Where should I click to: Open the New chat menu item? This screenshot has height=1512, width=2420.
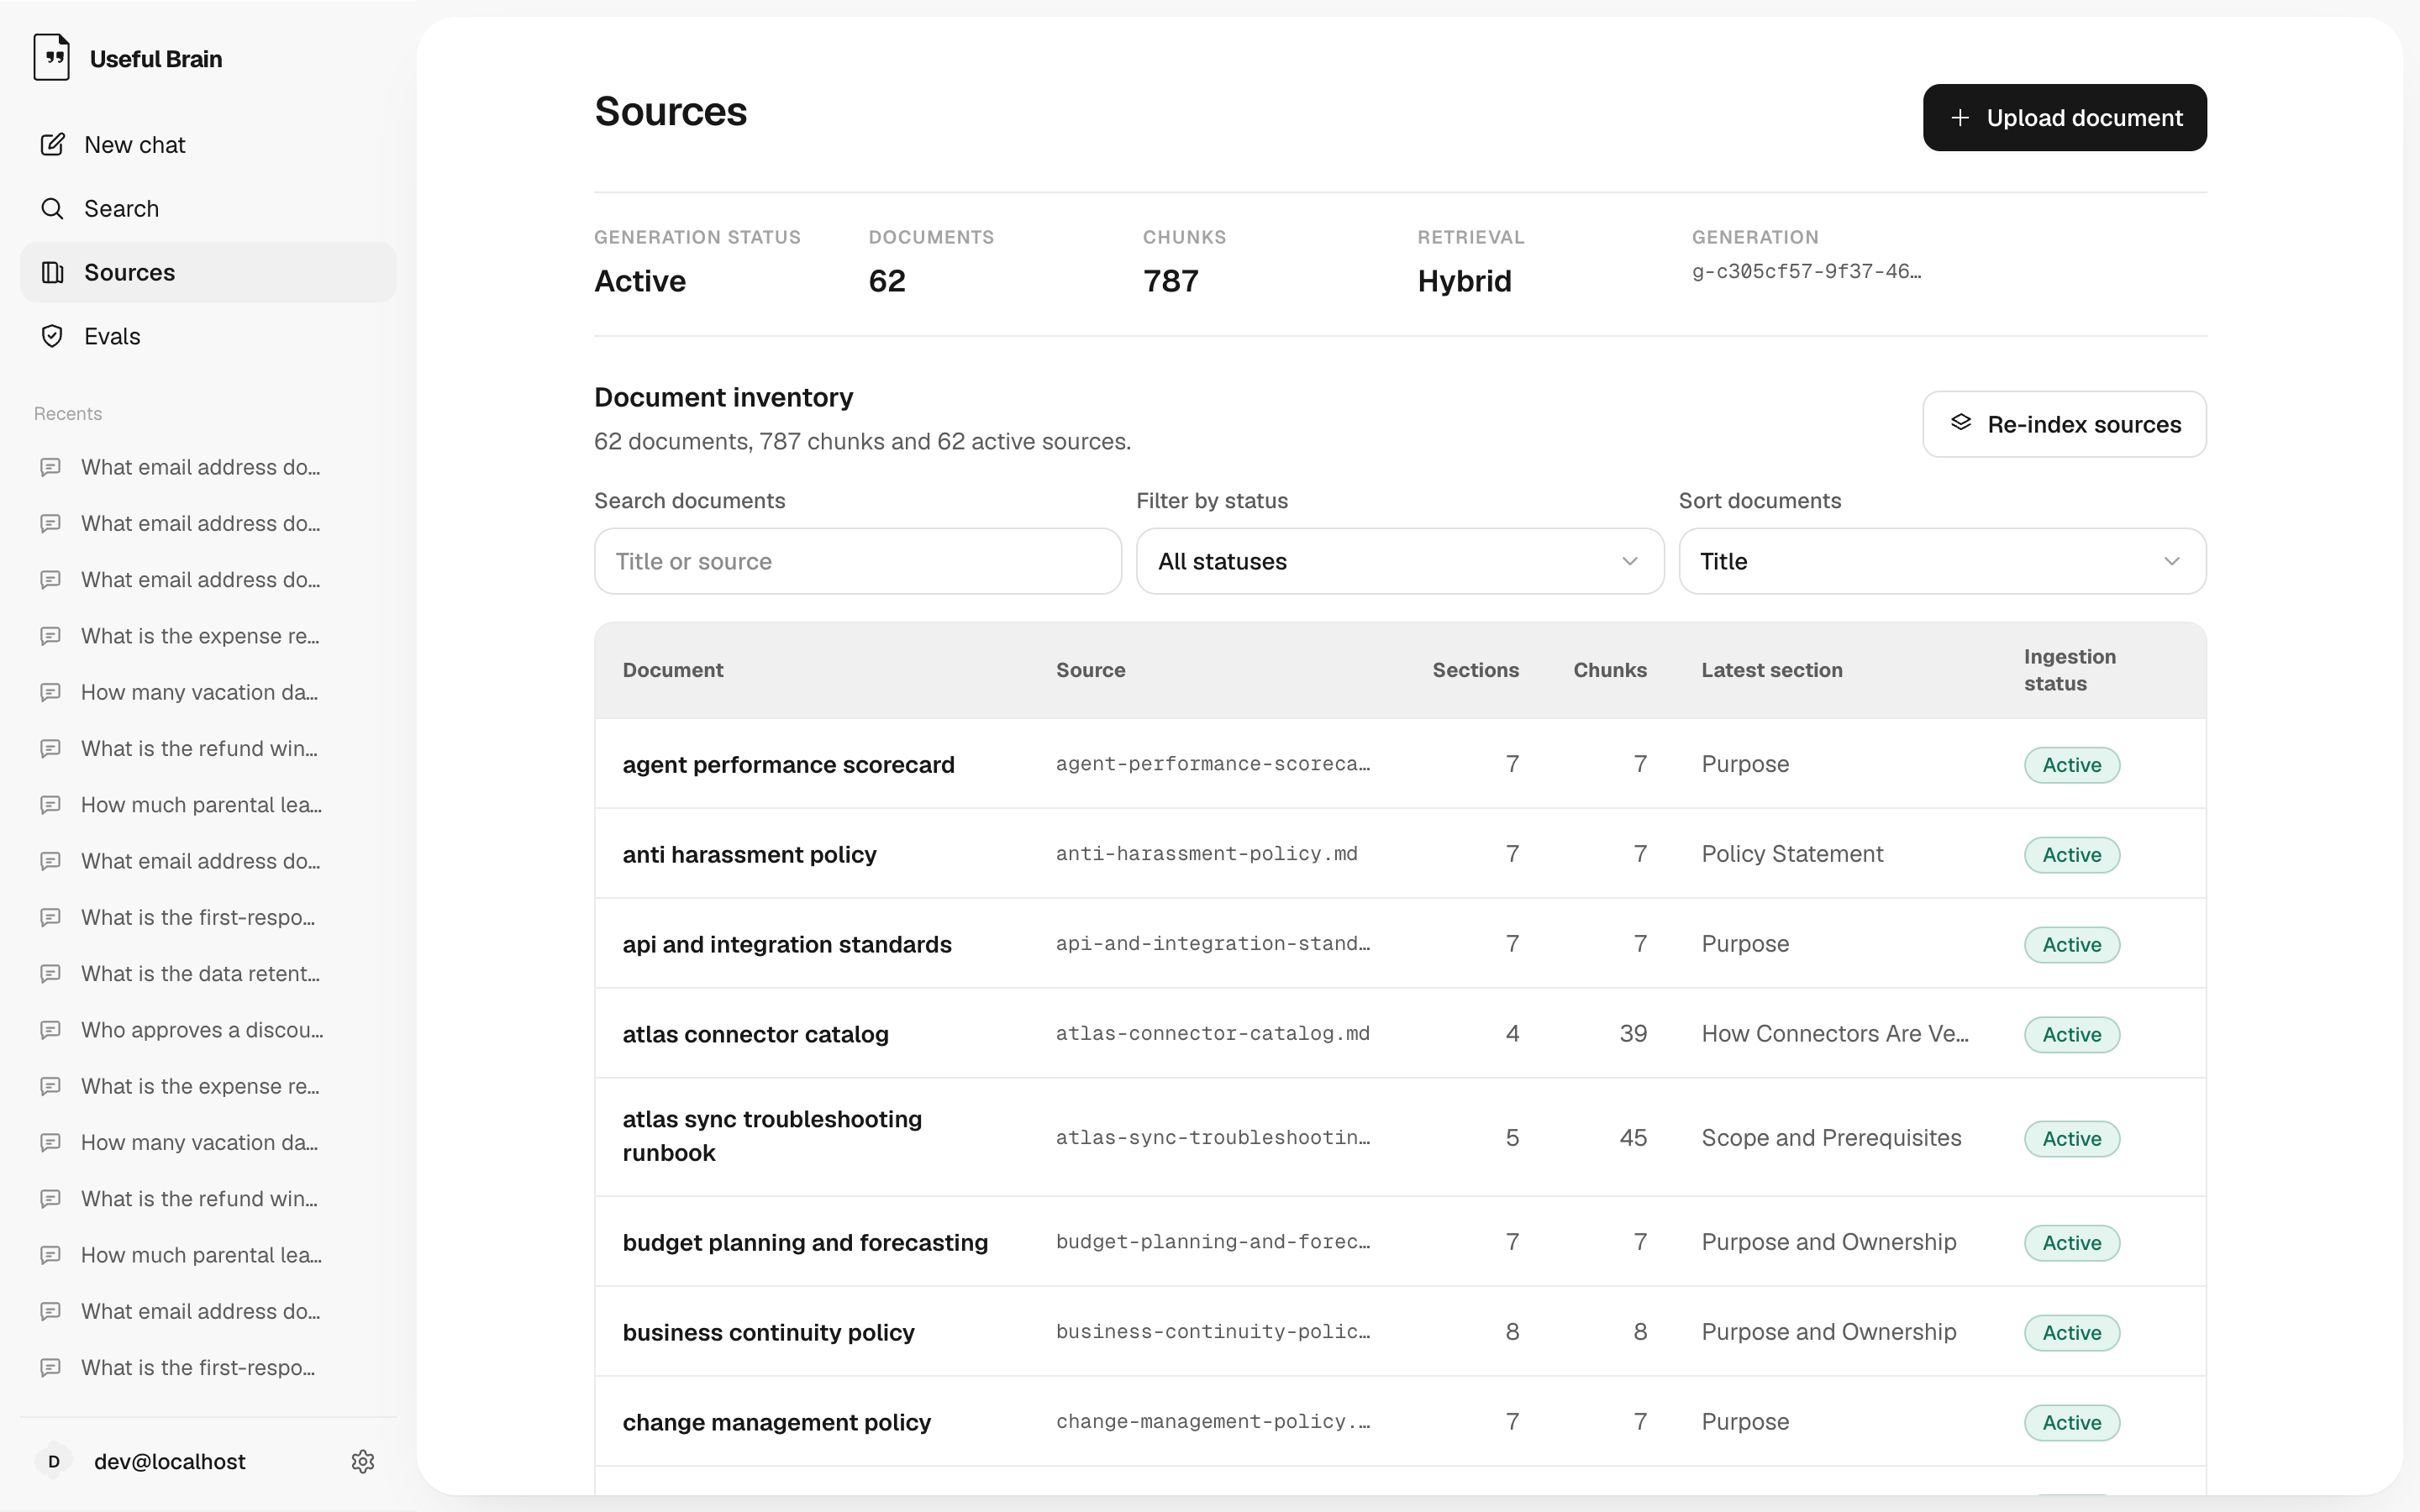(208, 145)
